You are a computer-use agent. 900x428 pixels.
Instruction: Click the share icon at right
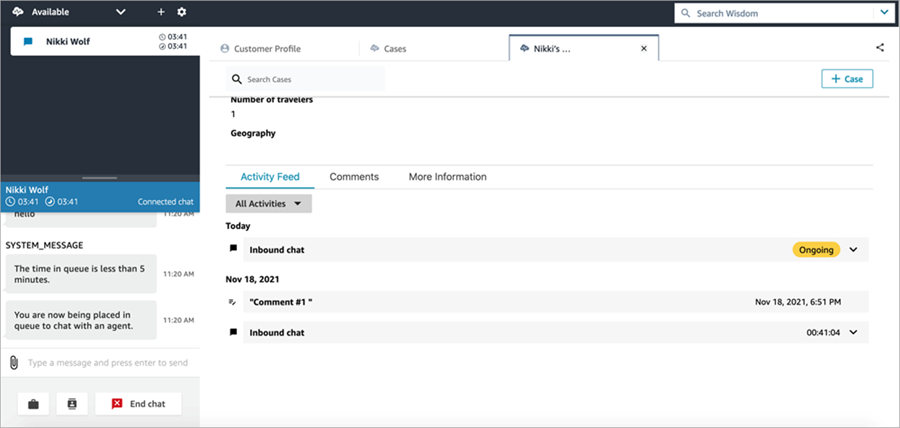[x=880, y=47]
